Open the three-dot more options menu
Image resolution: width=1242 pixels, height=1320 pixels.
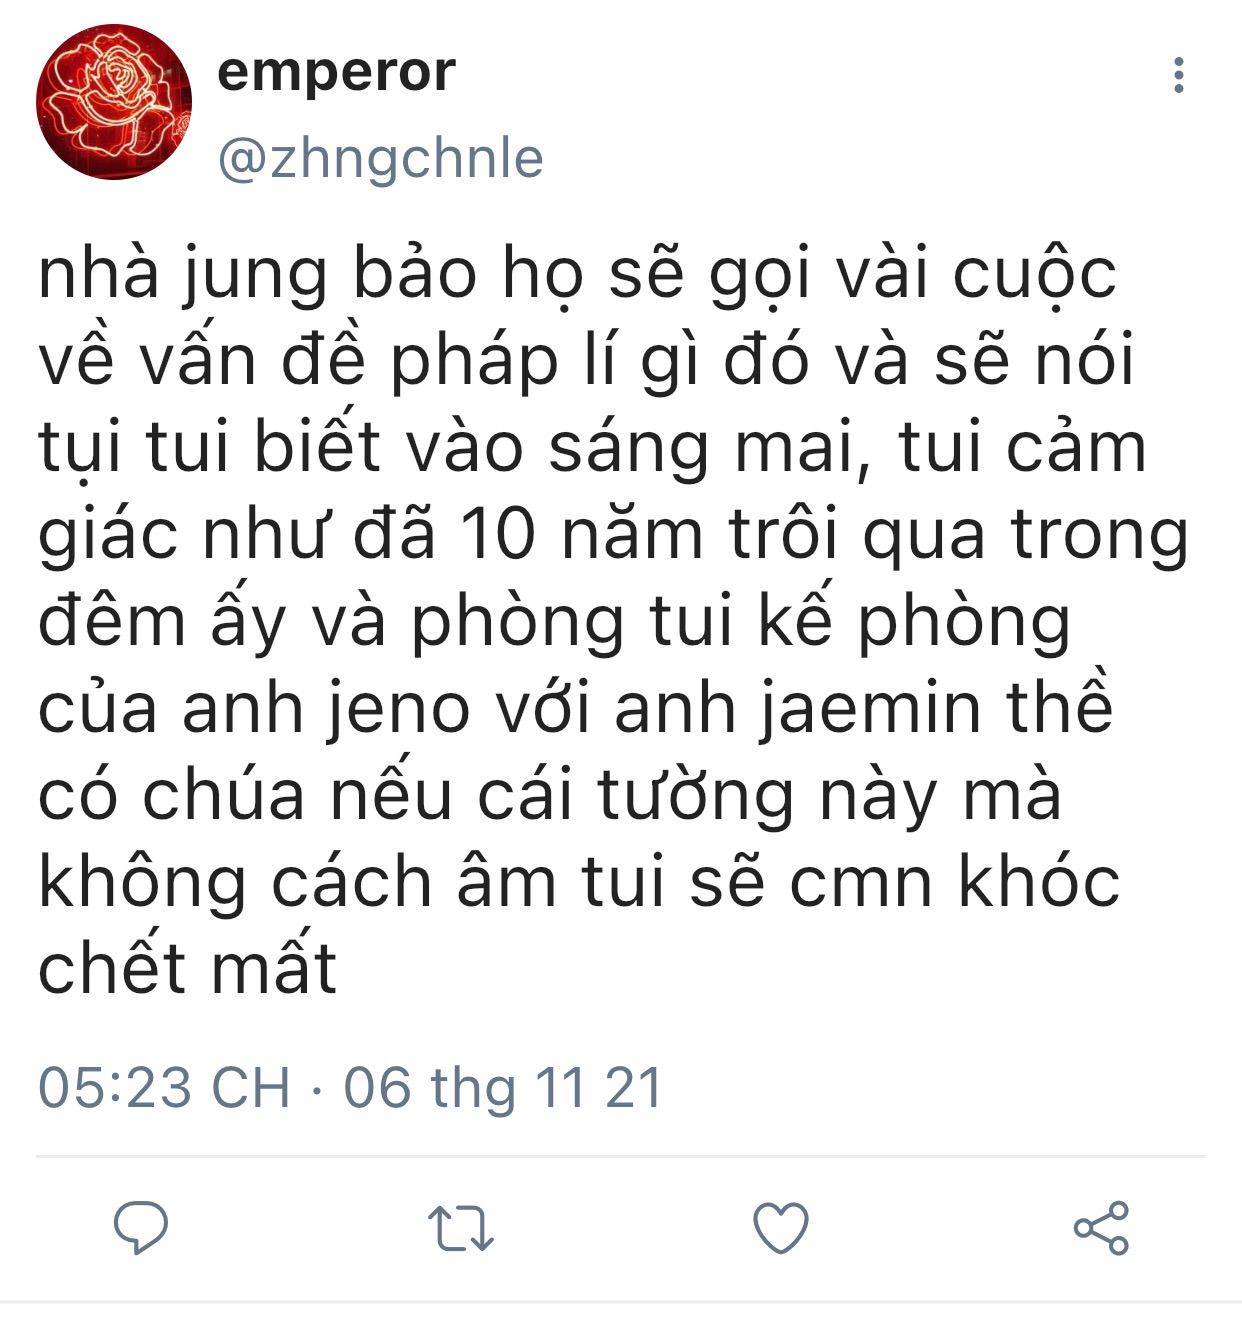pyautogui.click(x=1180, y=75)
